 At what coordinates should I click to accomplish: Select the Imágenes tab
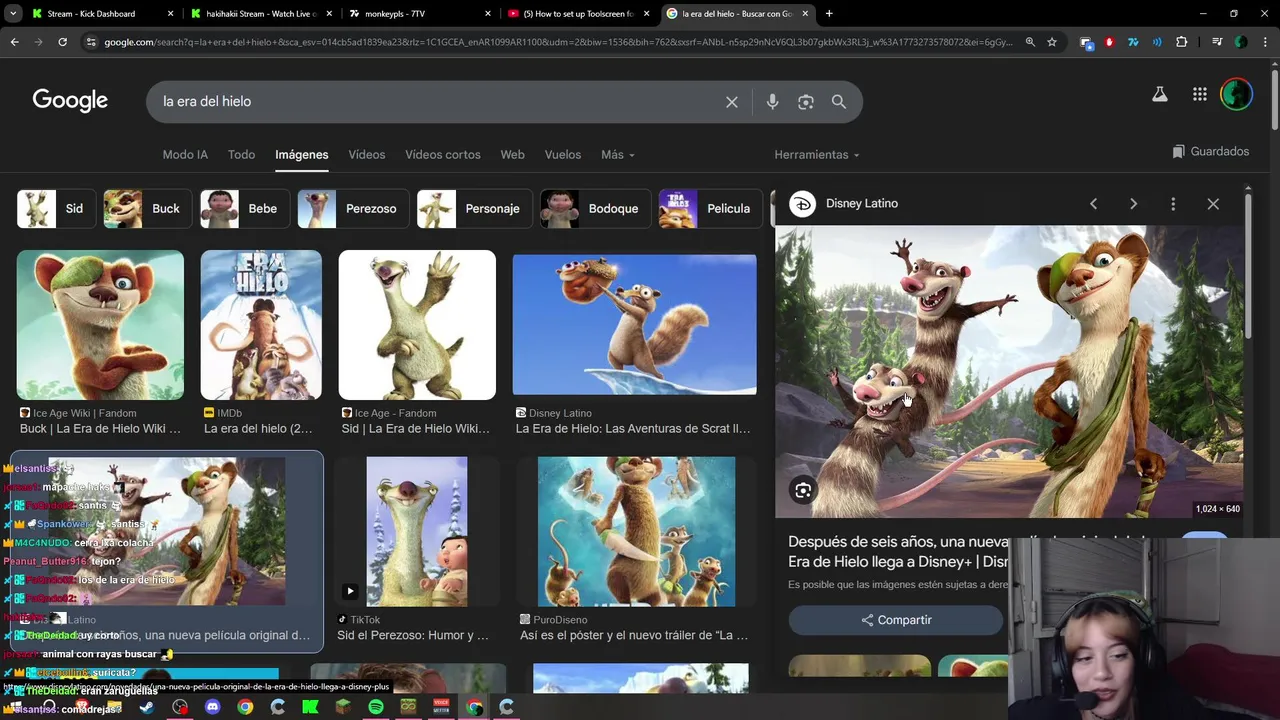tap(302, 155)
